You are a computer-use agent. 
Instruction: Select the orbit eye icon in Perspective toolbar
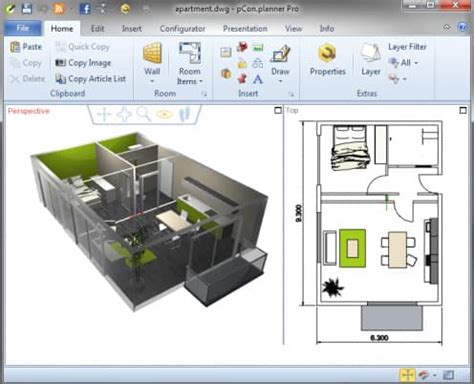point(164,114)
